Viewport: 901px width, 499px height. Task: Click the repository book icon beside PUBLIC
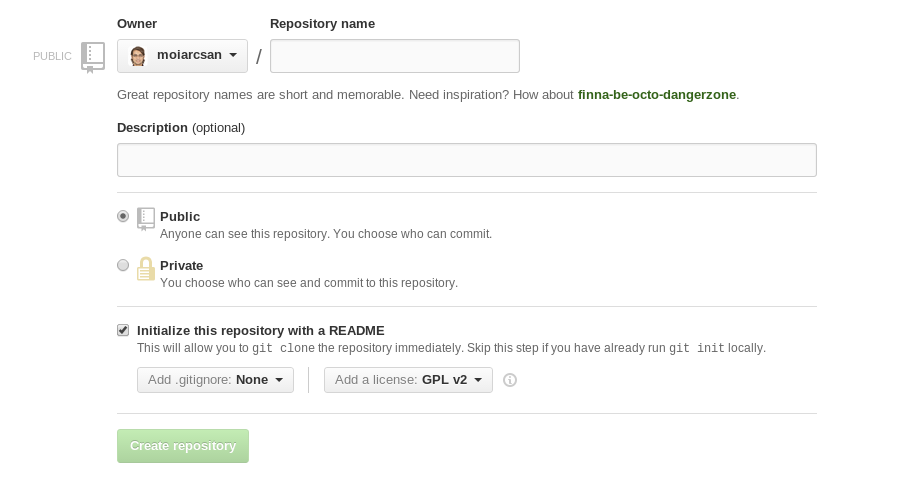93,57
